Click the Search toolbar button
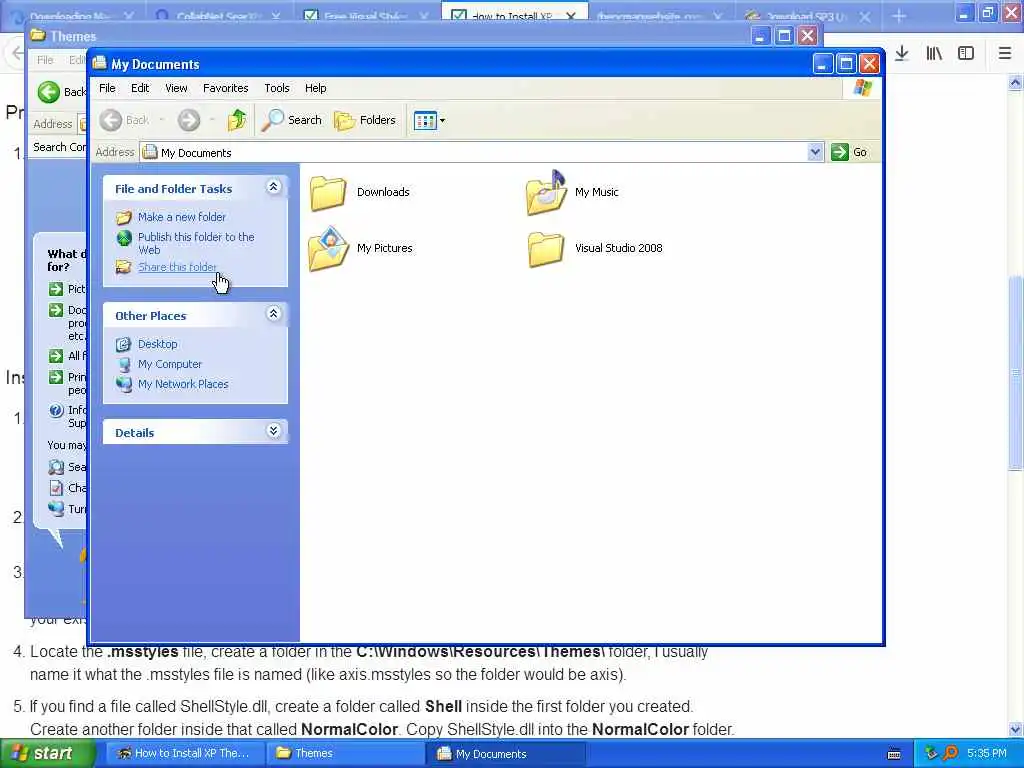Screen dimensions: 1024x768 tap(291, 120)
